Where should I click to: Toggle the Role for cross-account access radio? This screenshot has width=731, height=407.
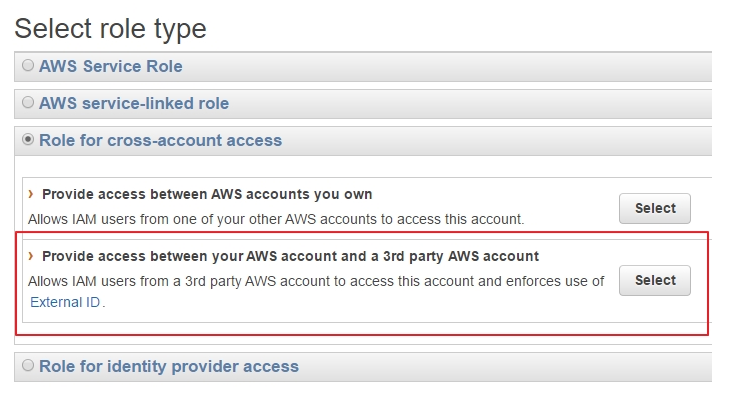[28, 139]
